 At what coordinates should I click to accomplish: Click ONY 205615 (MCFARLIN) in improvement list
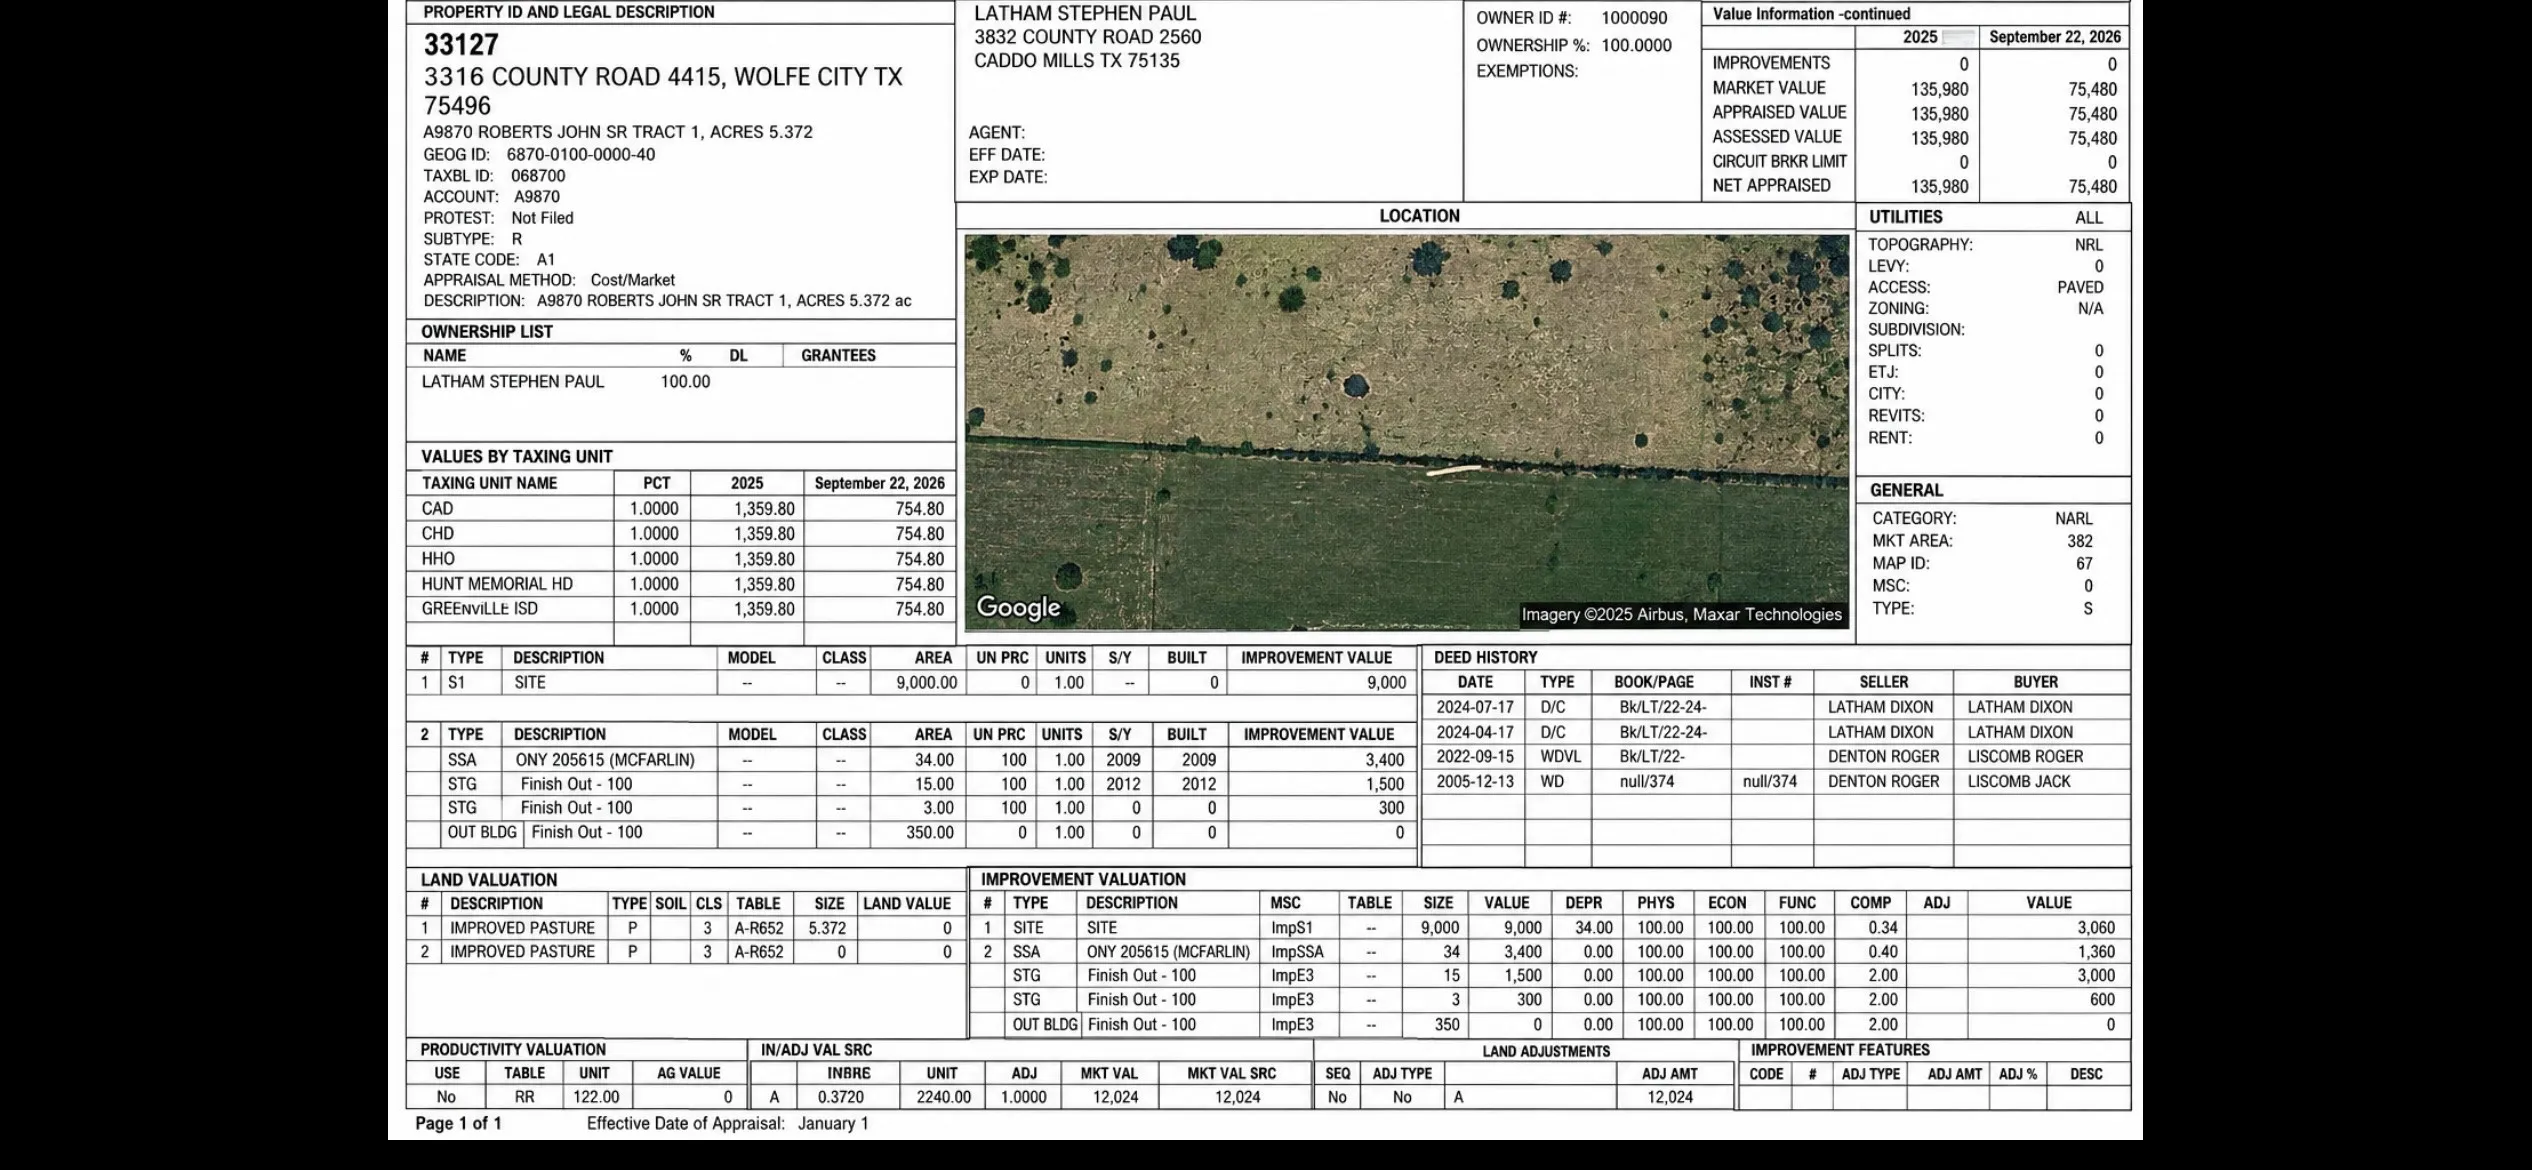coord(605,760)
